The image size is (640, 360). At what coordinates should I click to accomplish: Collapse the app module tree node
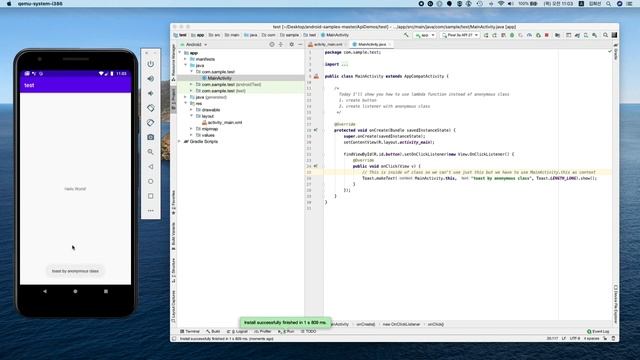point(180,53)
